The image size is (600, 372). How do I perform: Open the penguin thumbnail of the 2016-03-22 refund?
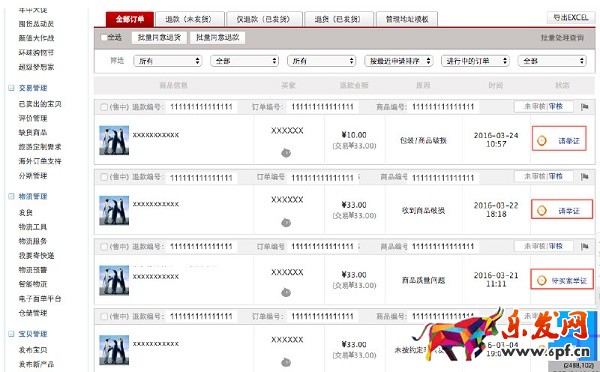[114, 210]
